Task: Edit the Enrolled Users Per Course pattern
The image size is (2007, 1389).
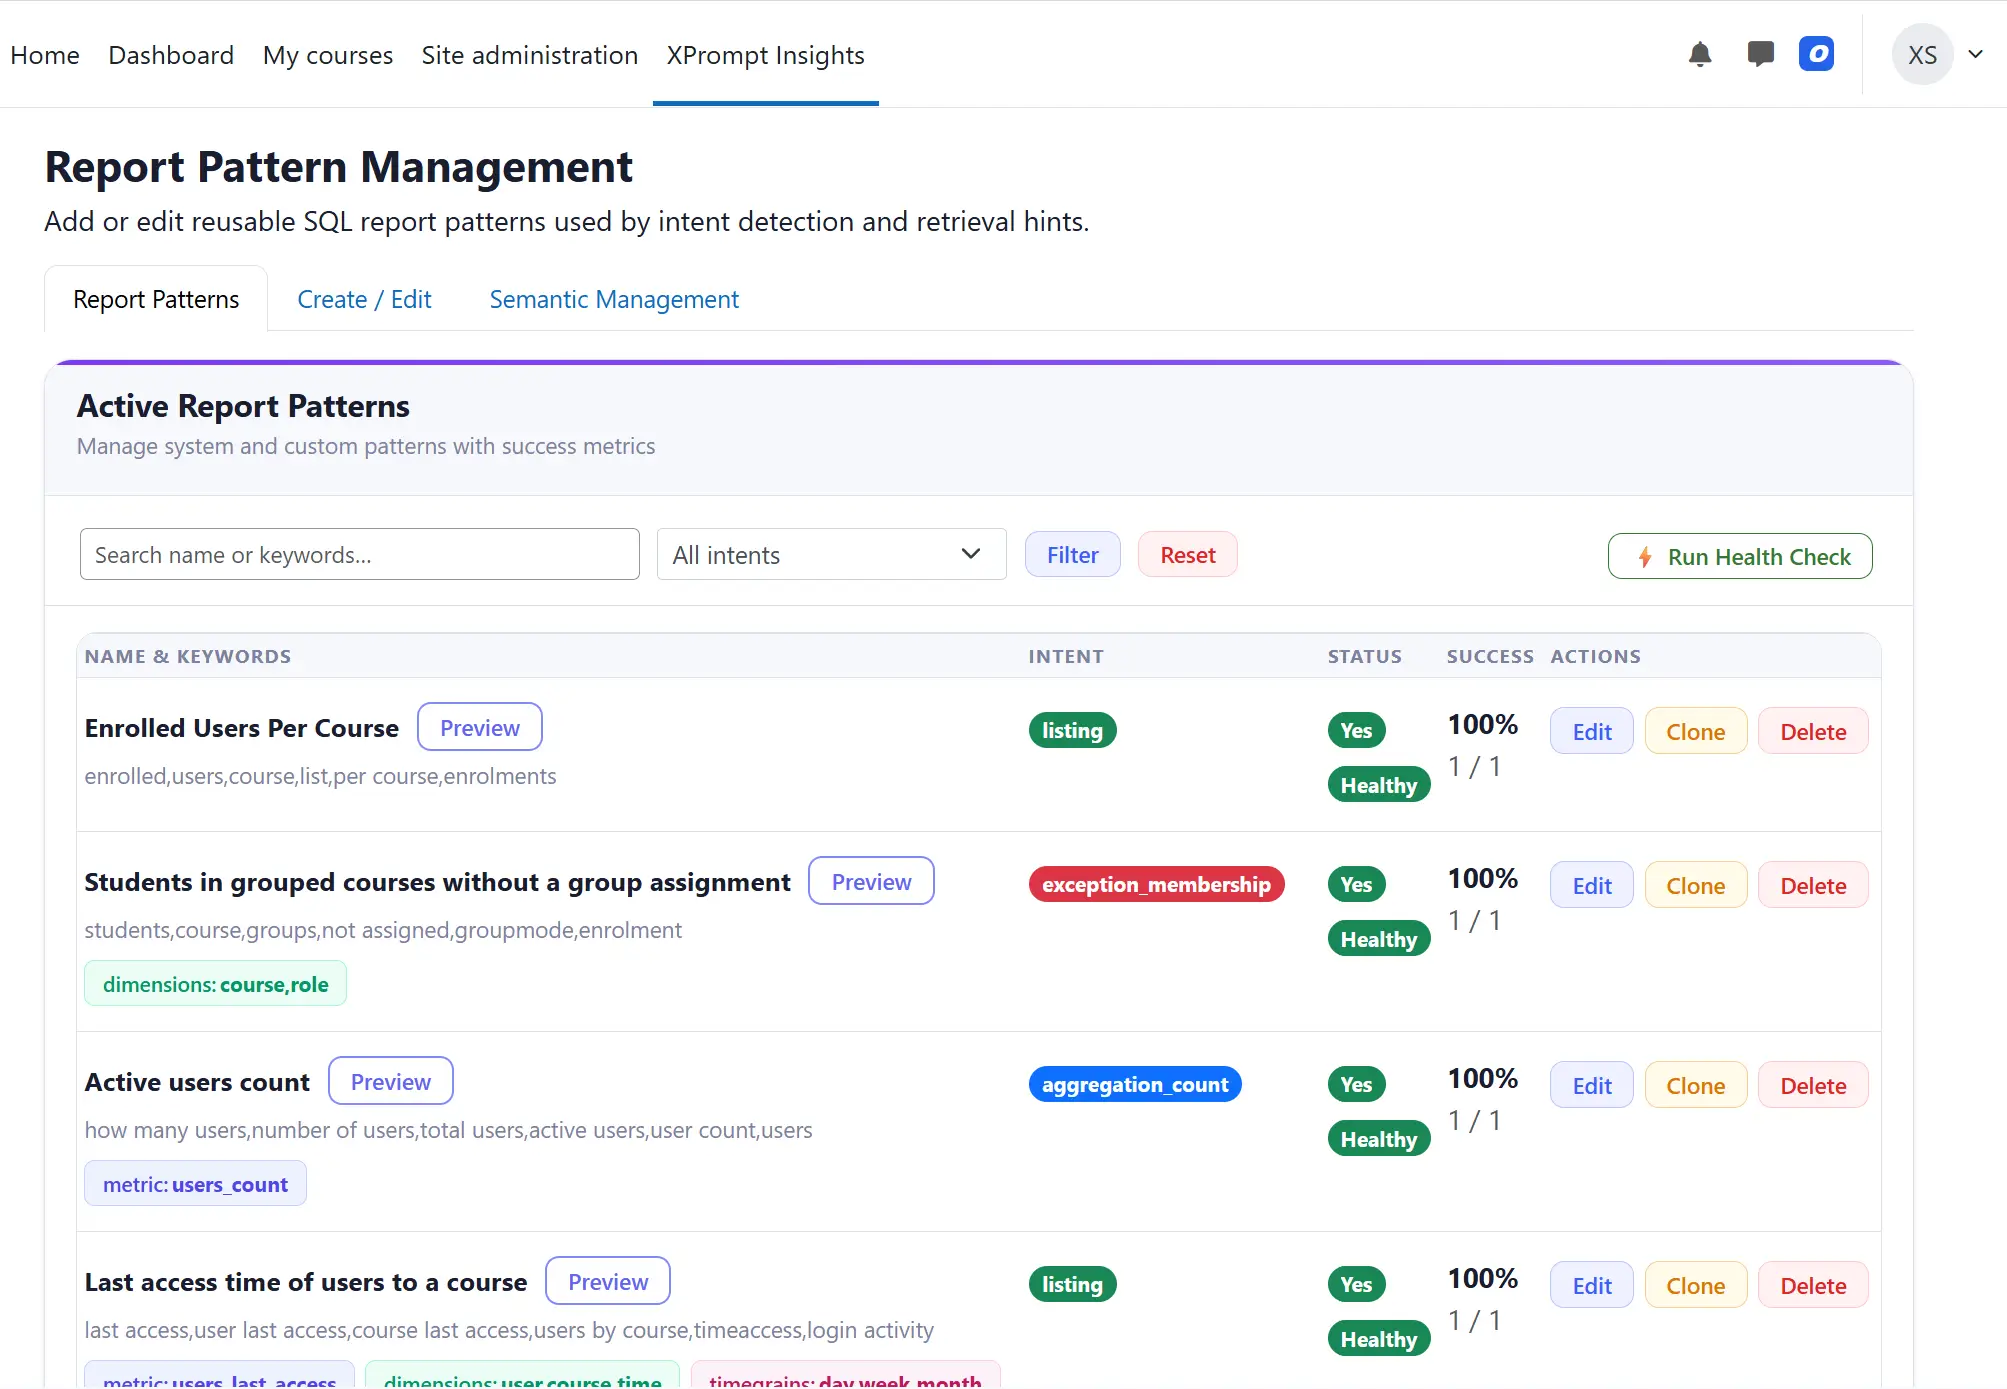Action: [1592, 731]
